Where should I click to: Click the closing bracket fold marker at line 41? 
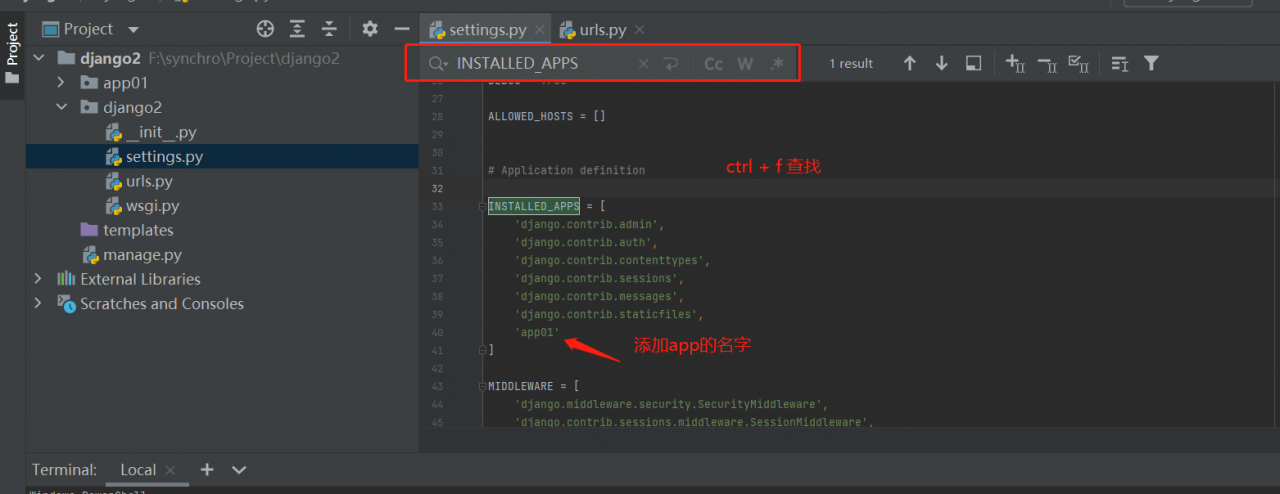click(482, 350)
